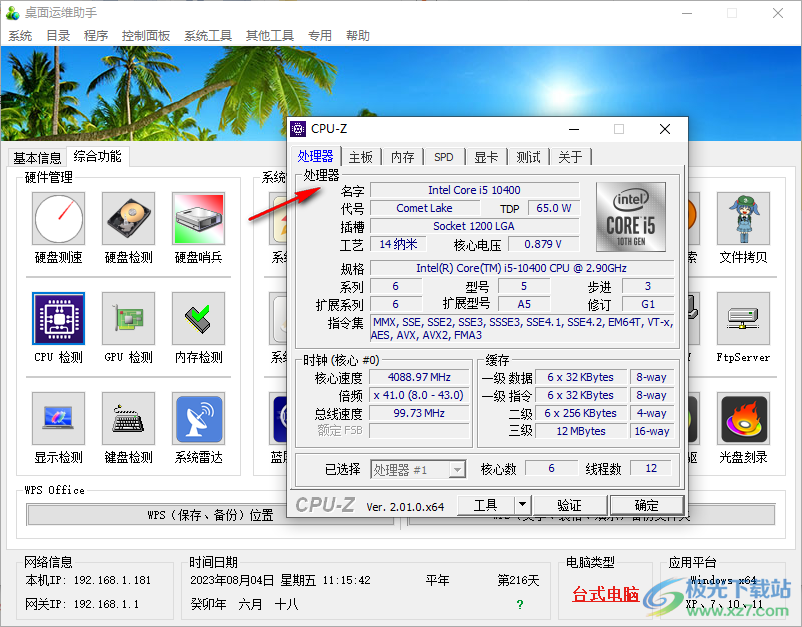Screen dimensions: 802x627
Task: Launch the 内存检测 memory test icon
Action: (x=198, y=319)
